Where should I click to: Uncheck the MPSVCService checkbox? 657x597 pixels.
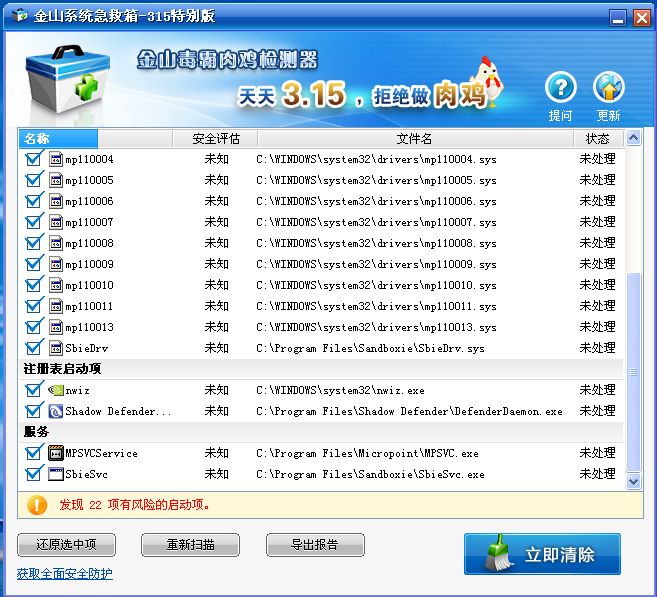[x=34, y=453]
